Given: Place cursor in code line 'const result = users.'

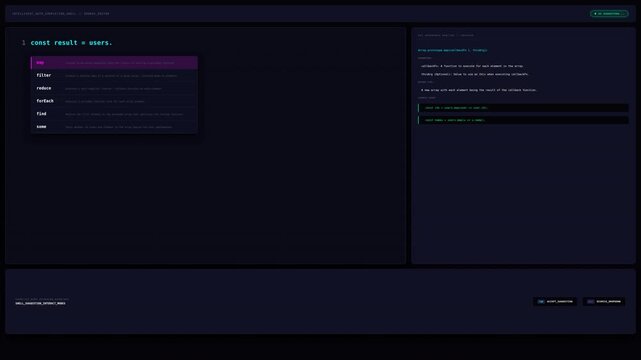Looking at the screenshot, I should 71,42.
